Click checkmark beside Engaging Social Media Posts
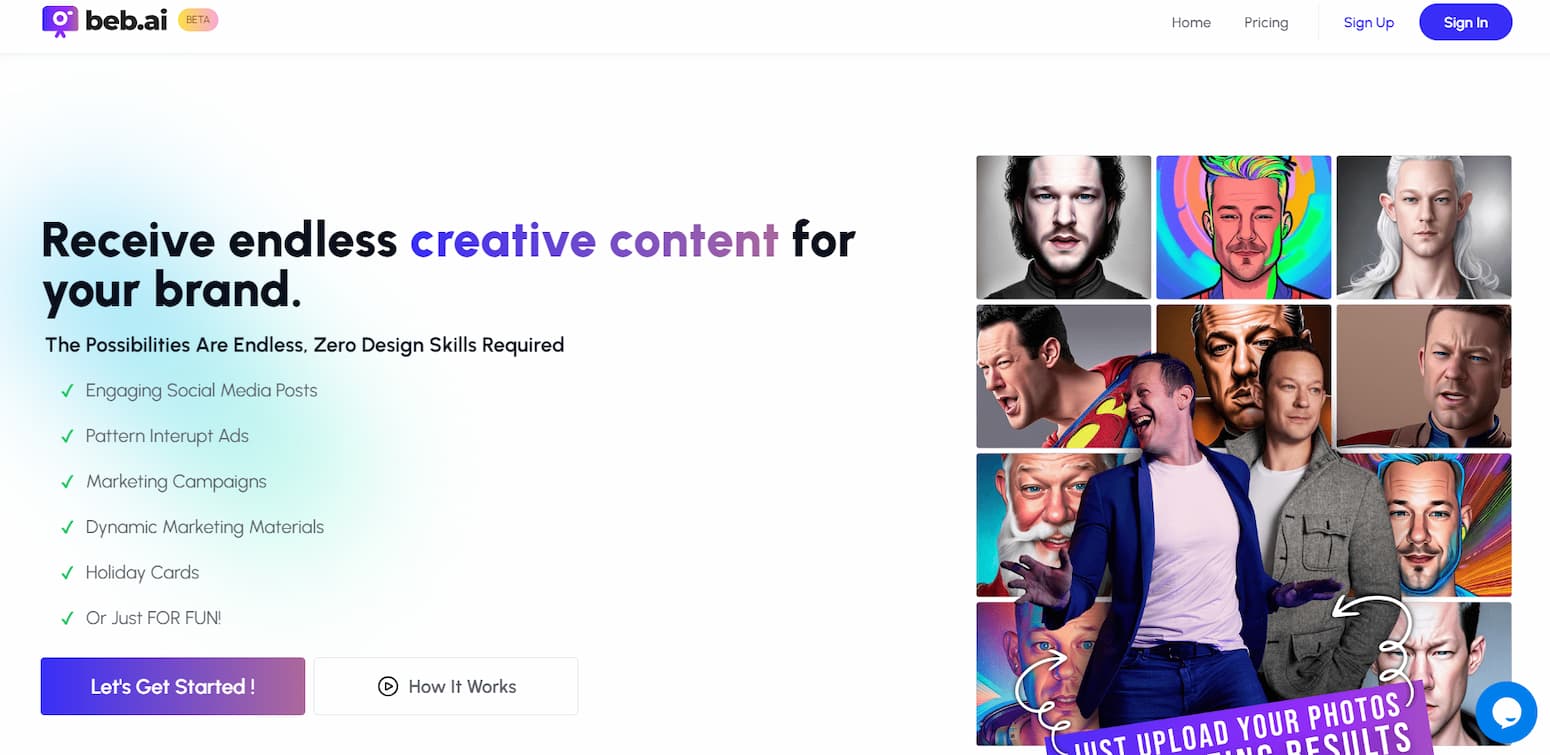The image size is (1550, 755). (67, 391)
